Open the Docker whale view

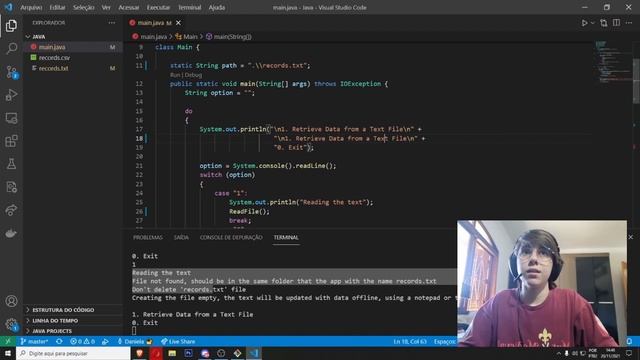point(11,233)
